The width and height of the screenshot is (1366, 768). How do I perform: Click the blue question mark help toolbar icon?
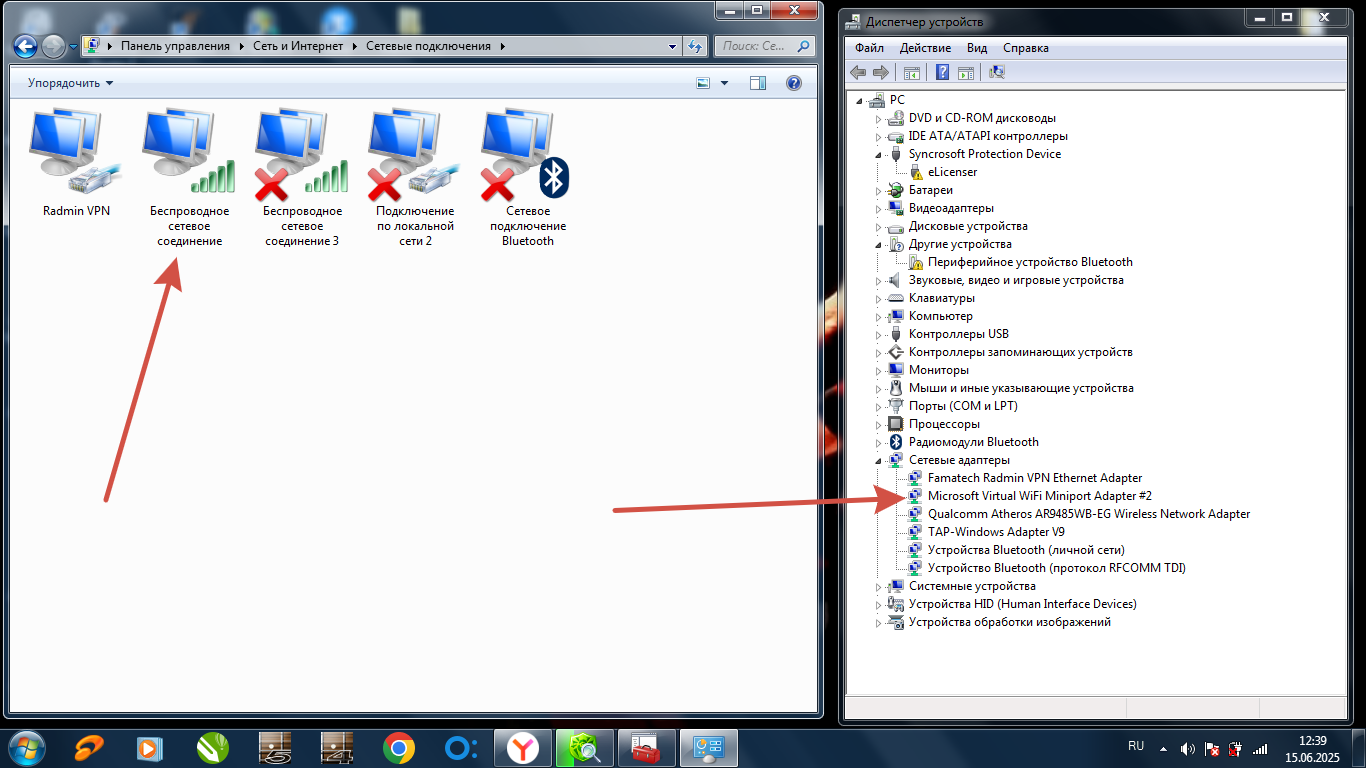(x=942, y=72)
